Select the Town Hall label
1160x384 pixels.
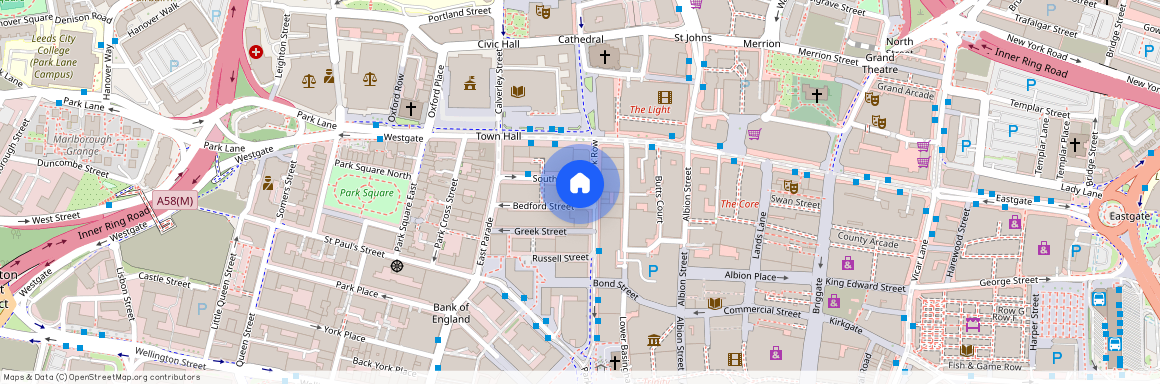click(x=499, y=137)
